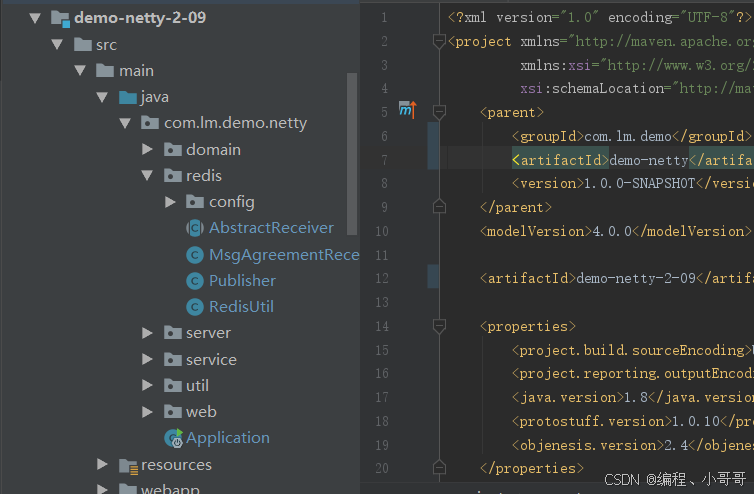This screenshot has width=754, height=494.
Task: Click the util package icon
Action: tap(173, 385)
